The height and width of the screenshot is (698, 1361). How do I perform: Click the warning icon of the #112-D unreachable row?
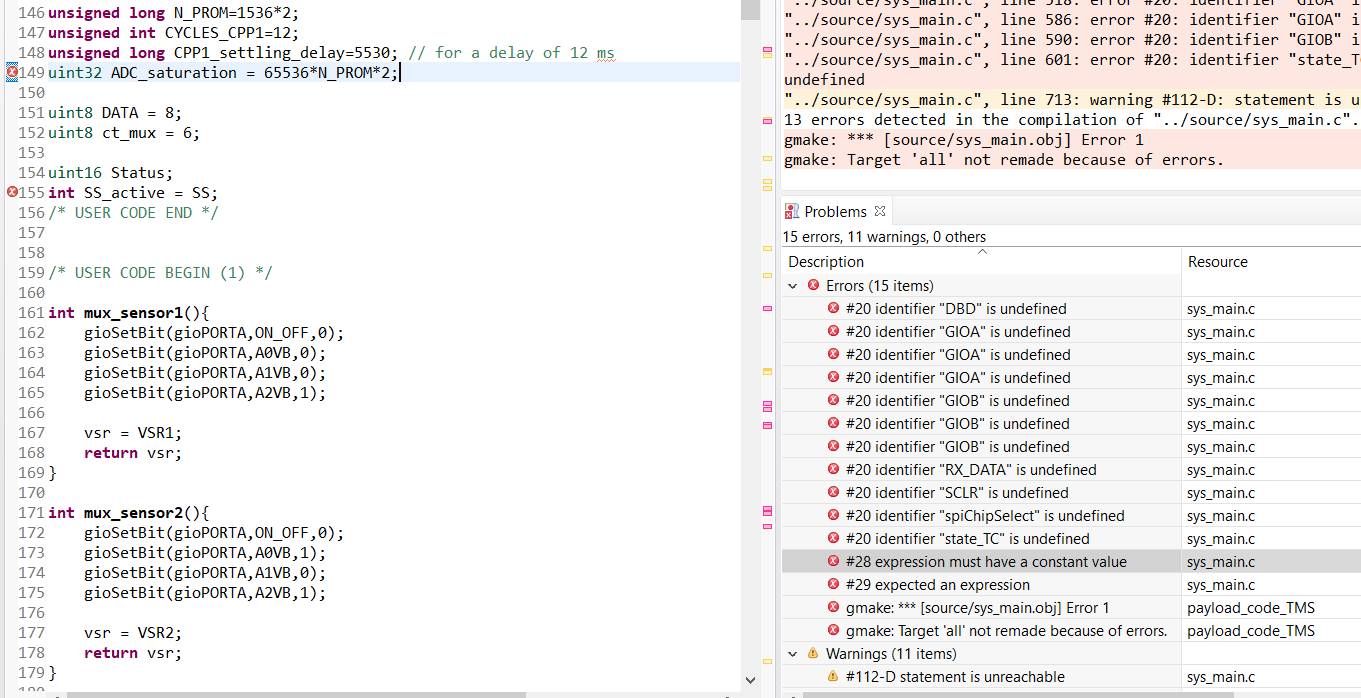833,676
